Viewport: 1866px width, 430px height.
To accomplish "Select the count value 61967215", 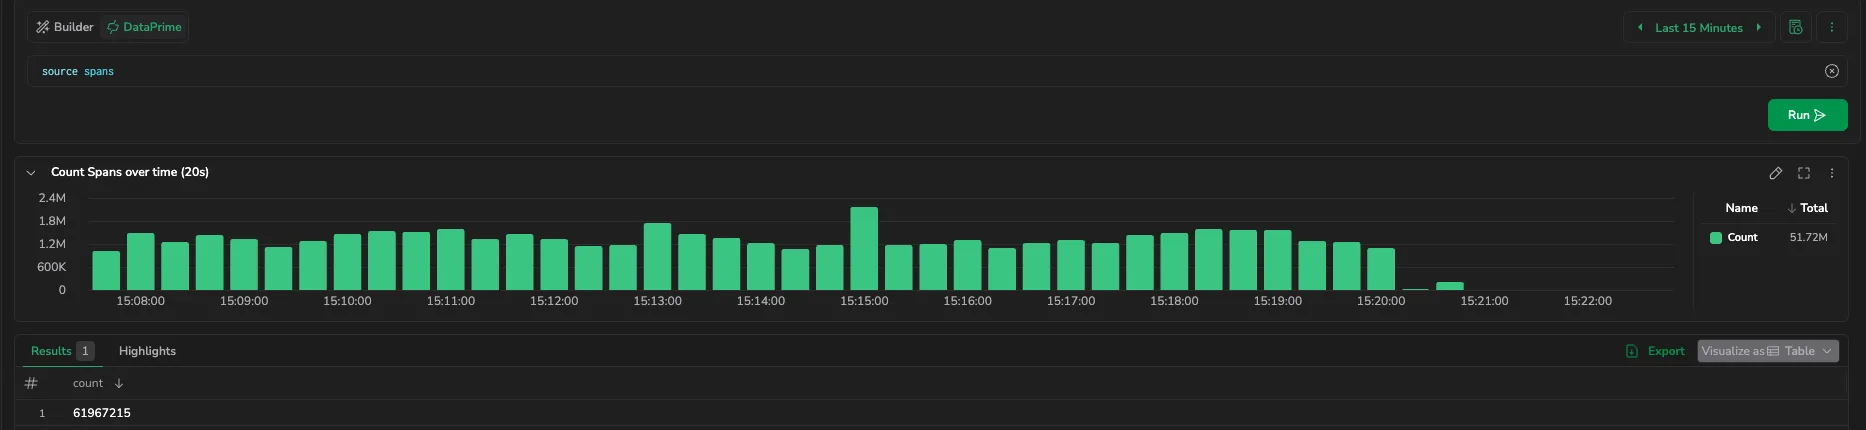I will click(102, 413).
